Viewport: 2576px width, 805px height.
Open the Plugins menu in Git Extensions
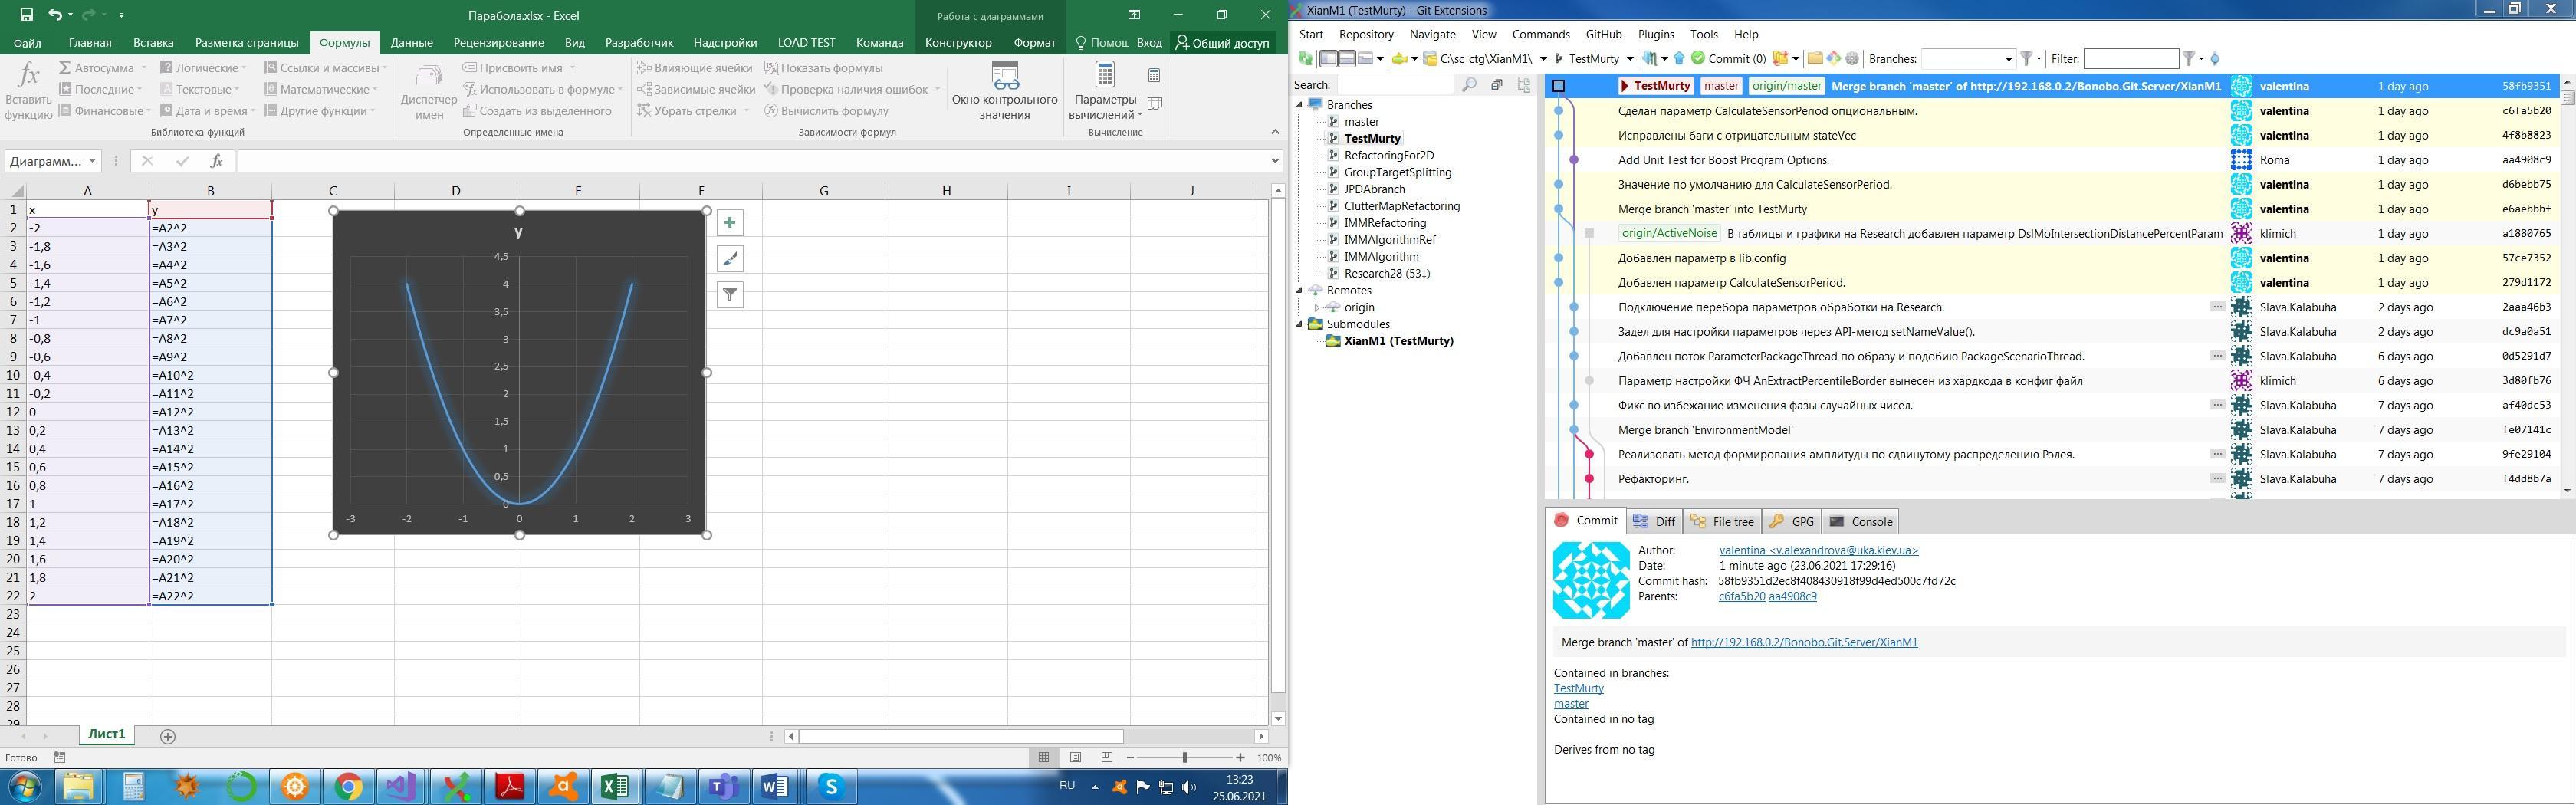click(1656, 34)
